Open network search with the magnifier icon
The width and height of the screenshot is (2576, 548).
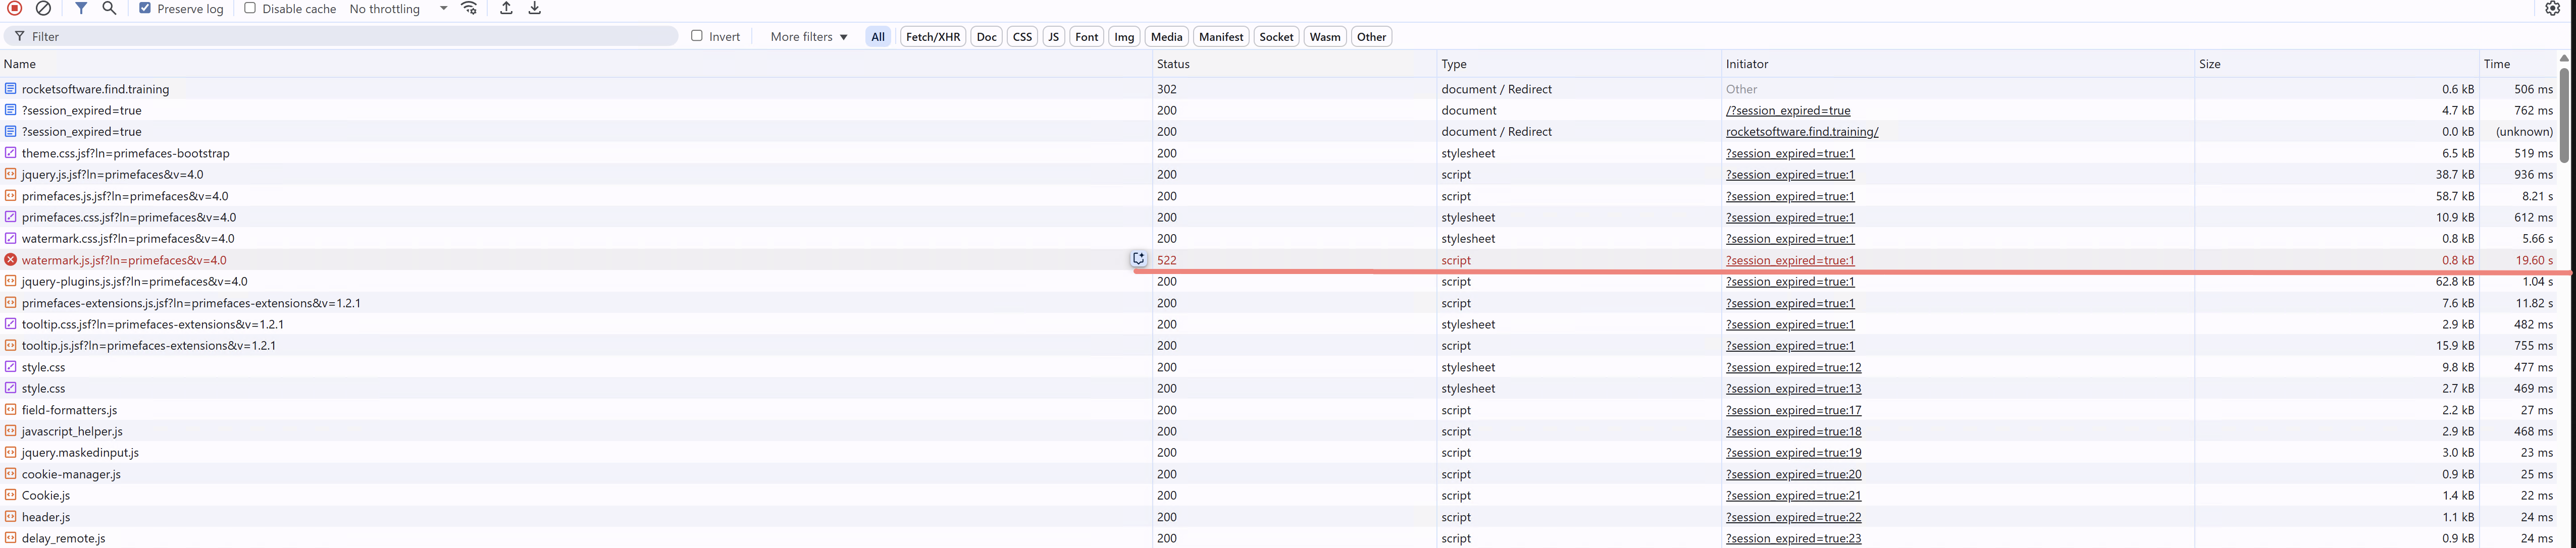click(x=109, y=8)
